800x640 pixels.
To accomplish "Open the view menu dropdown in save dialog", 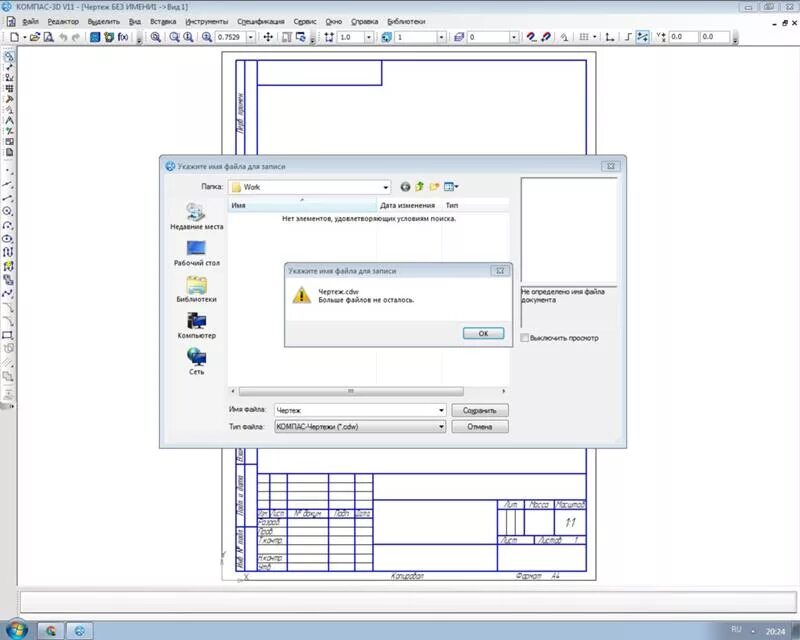I will (x=451, y=187).
